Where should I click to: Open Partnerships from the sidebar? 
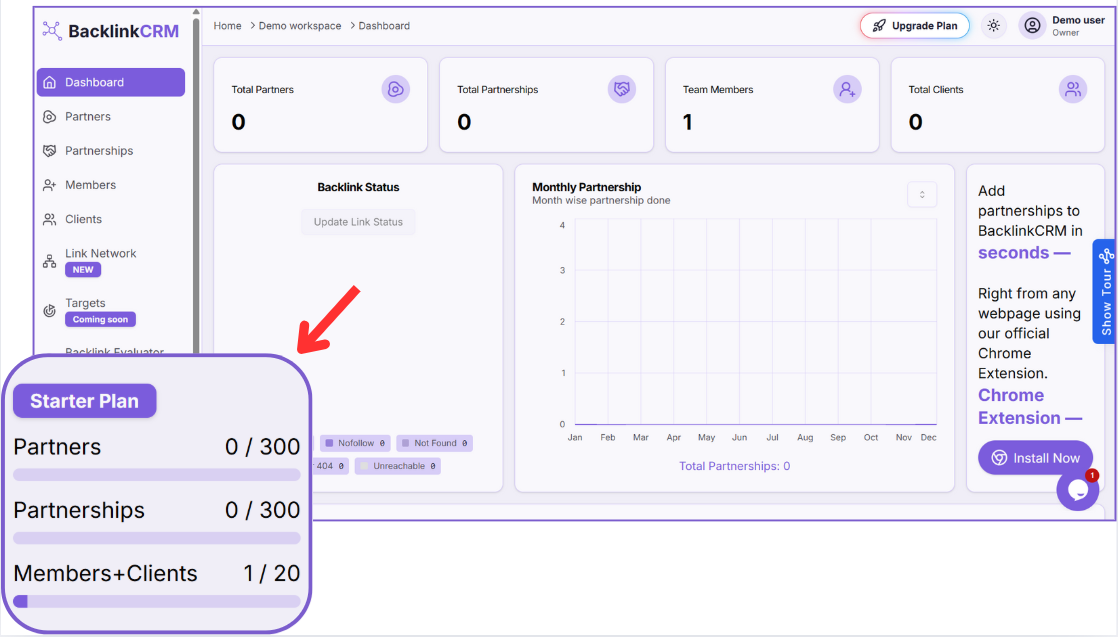point(99,151)
